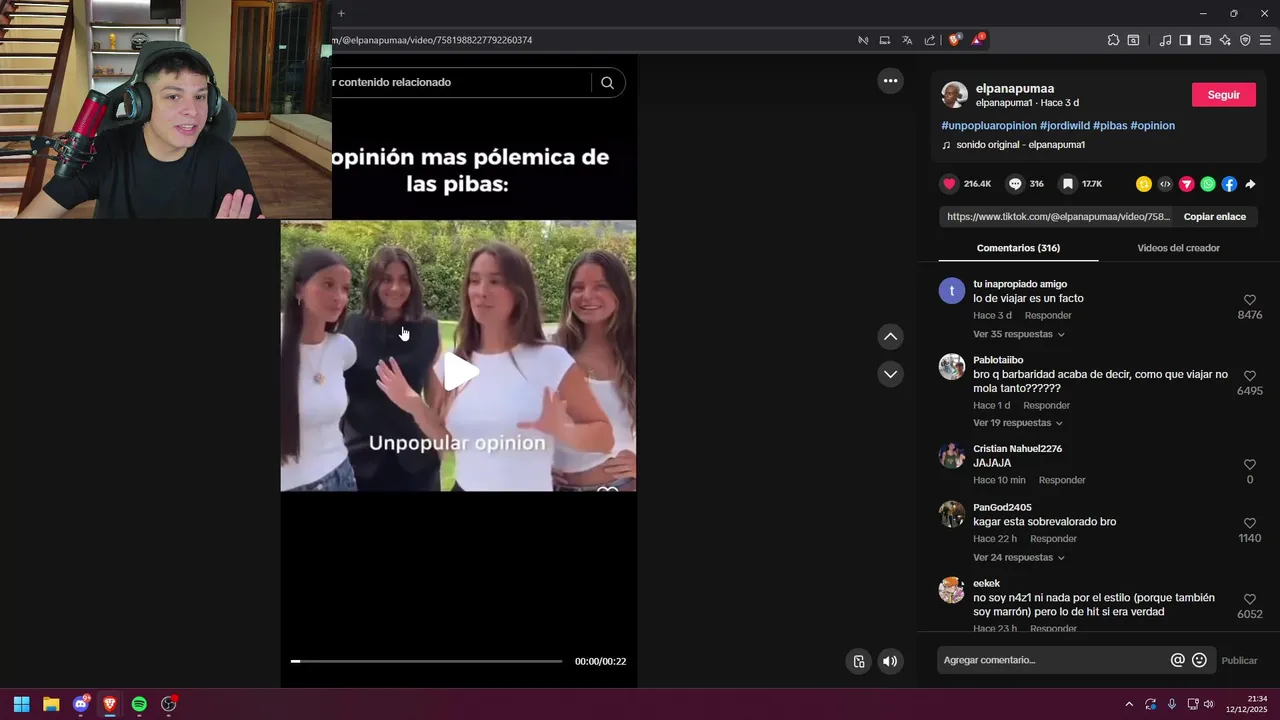The height and width of the screenshot is (720, 1280).
Task: Reply to Cristian Nahuel2276's comment
Action: [x=1062, y=480]
